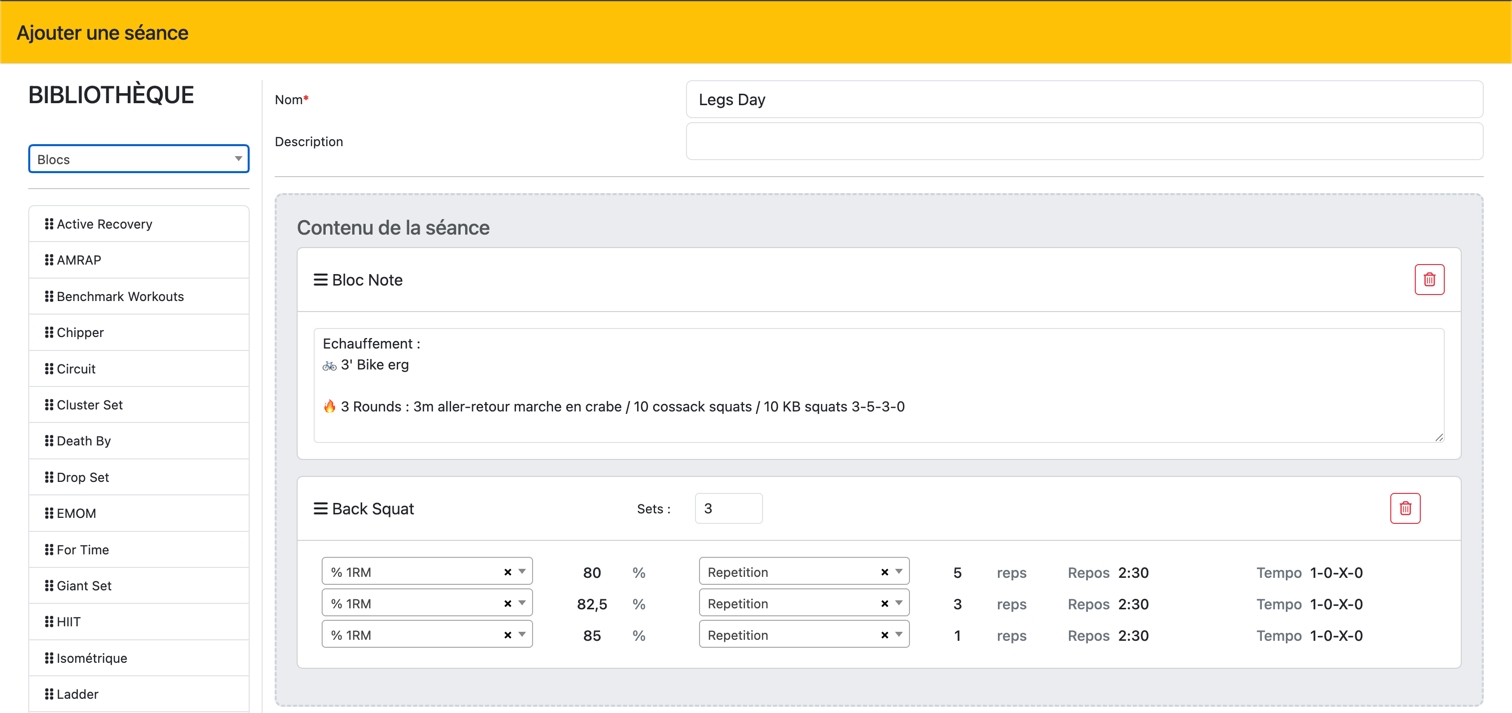Click the Sets number field
Viewport: 1512px width, 713px height.
728,509
